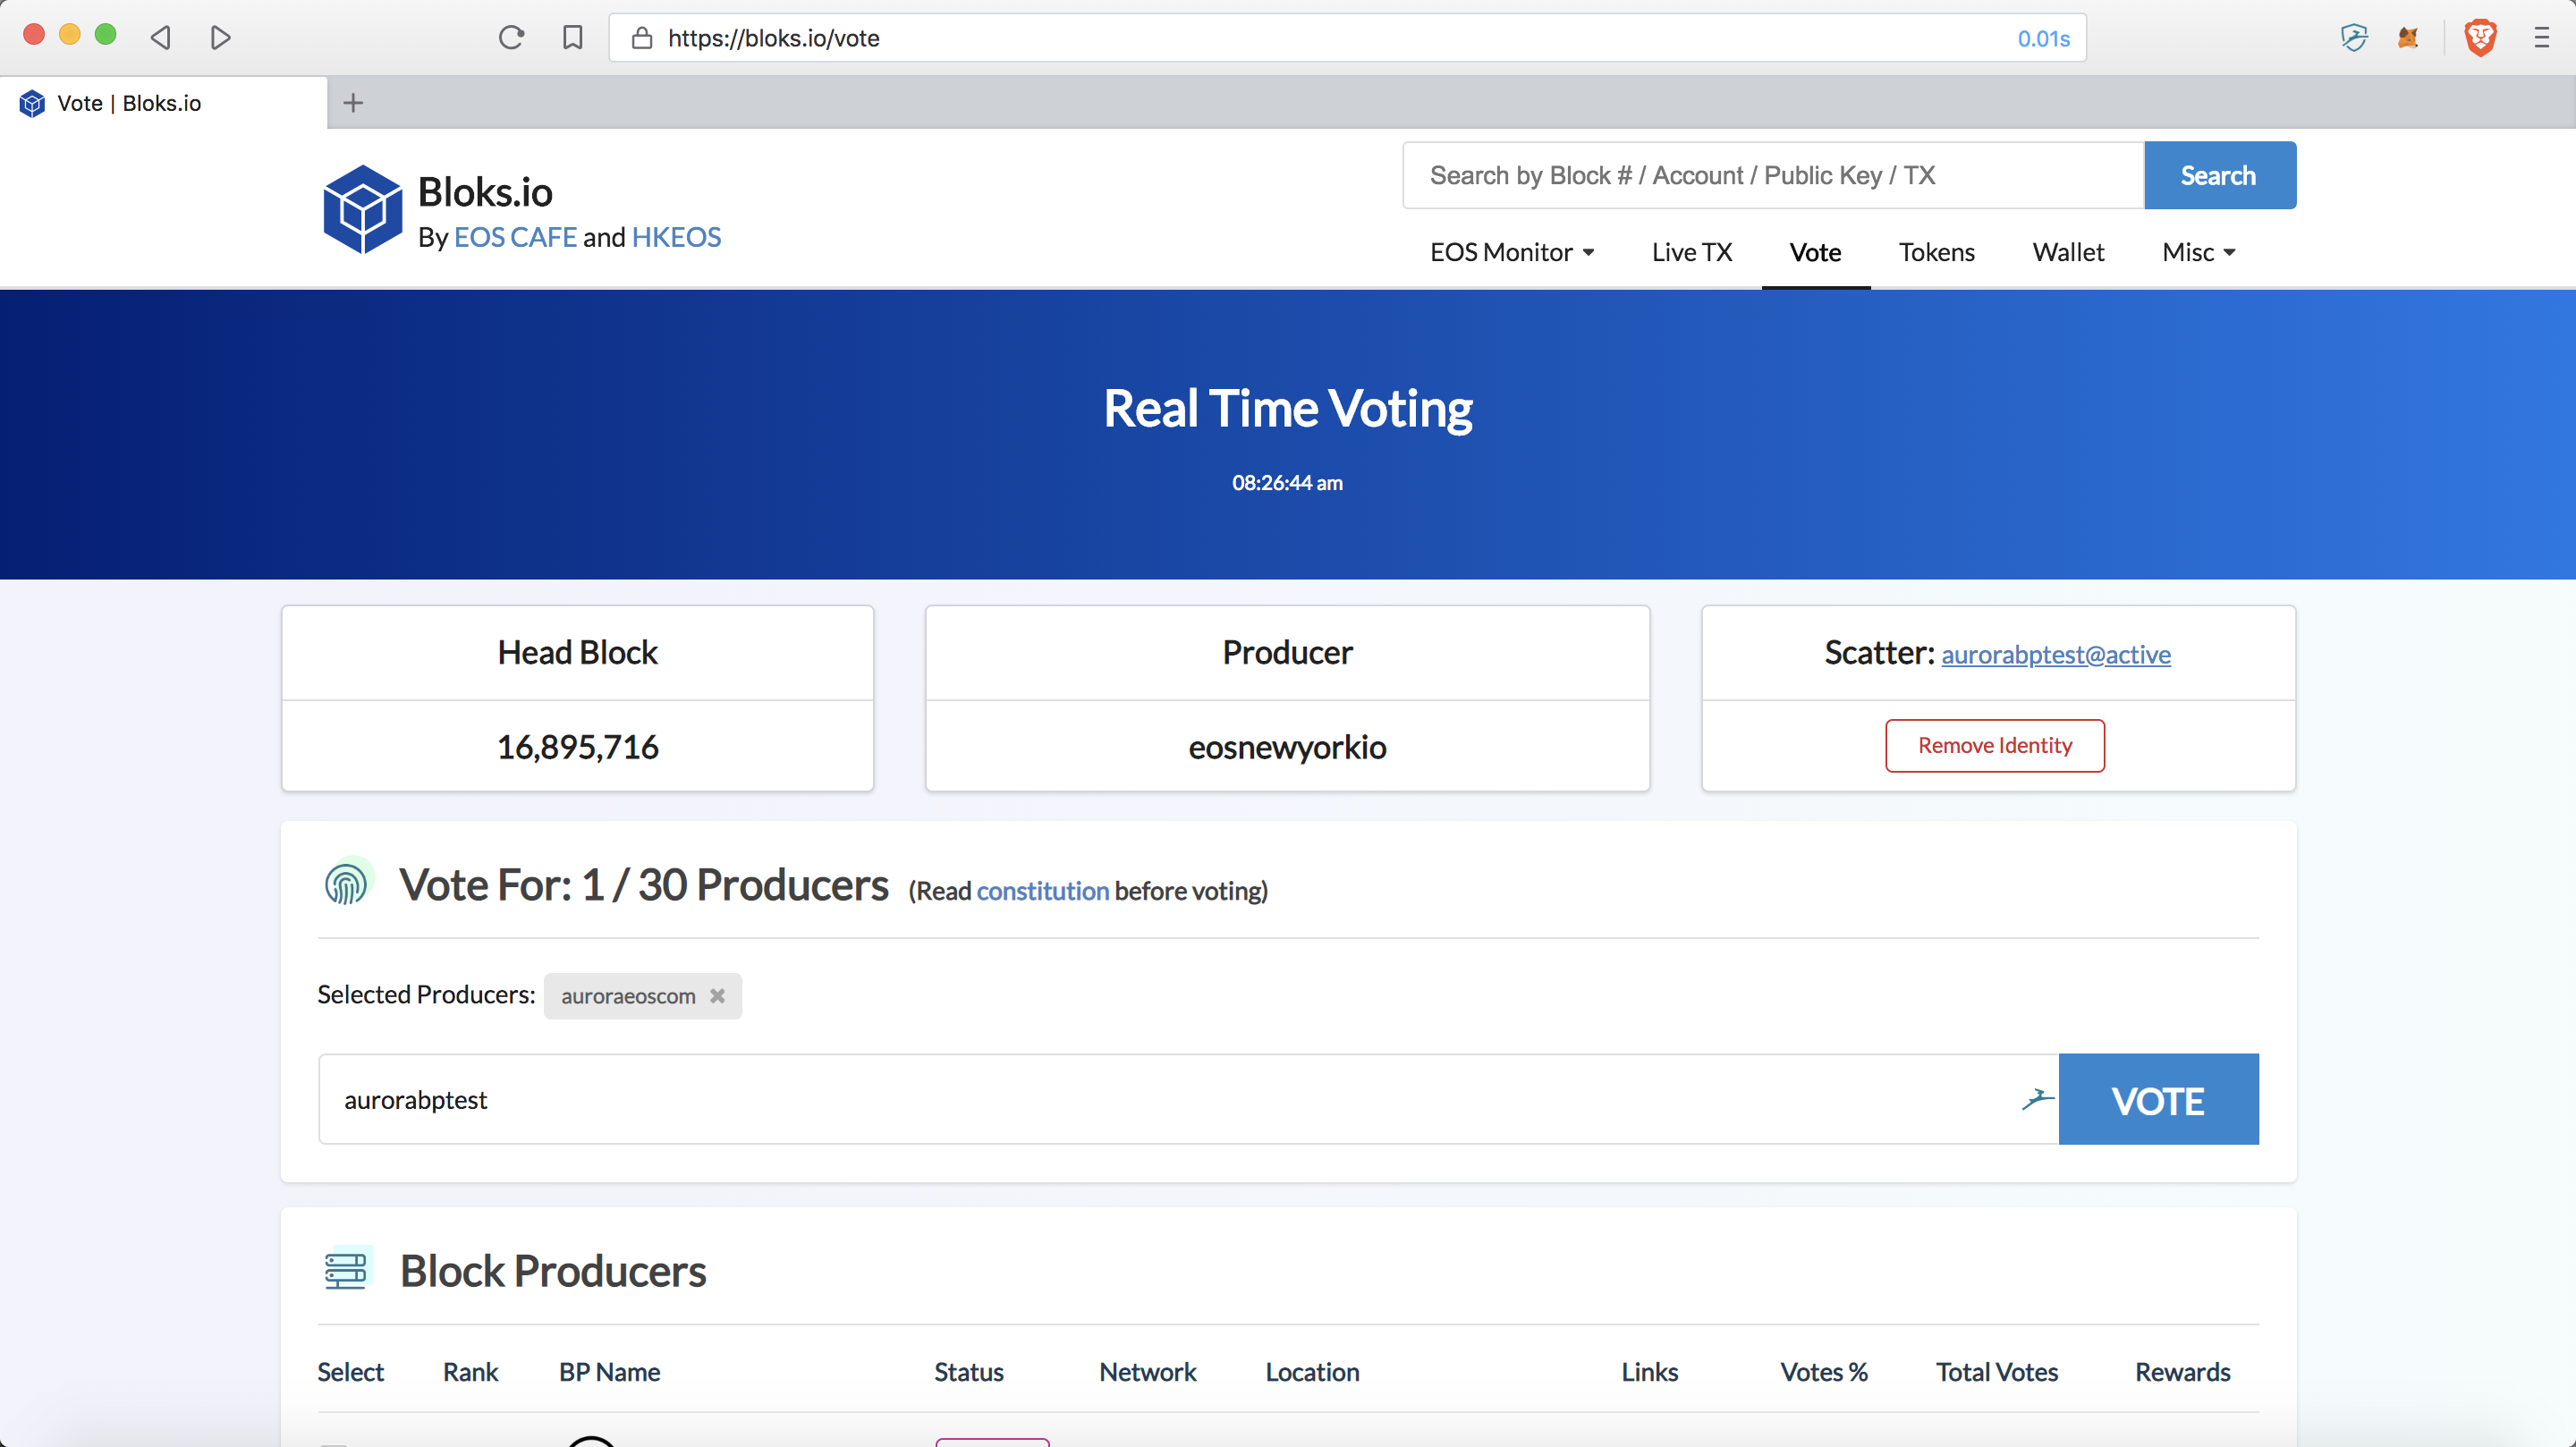Click the producer name eosnewyorkio
2576x1447 pixels.
click(x=1287, y=747)
